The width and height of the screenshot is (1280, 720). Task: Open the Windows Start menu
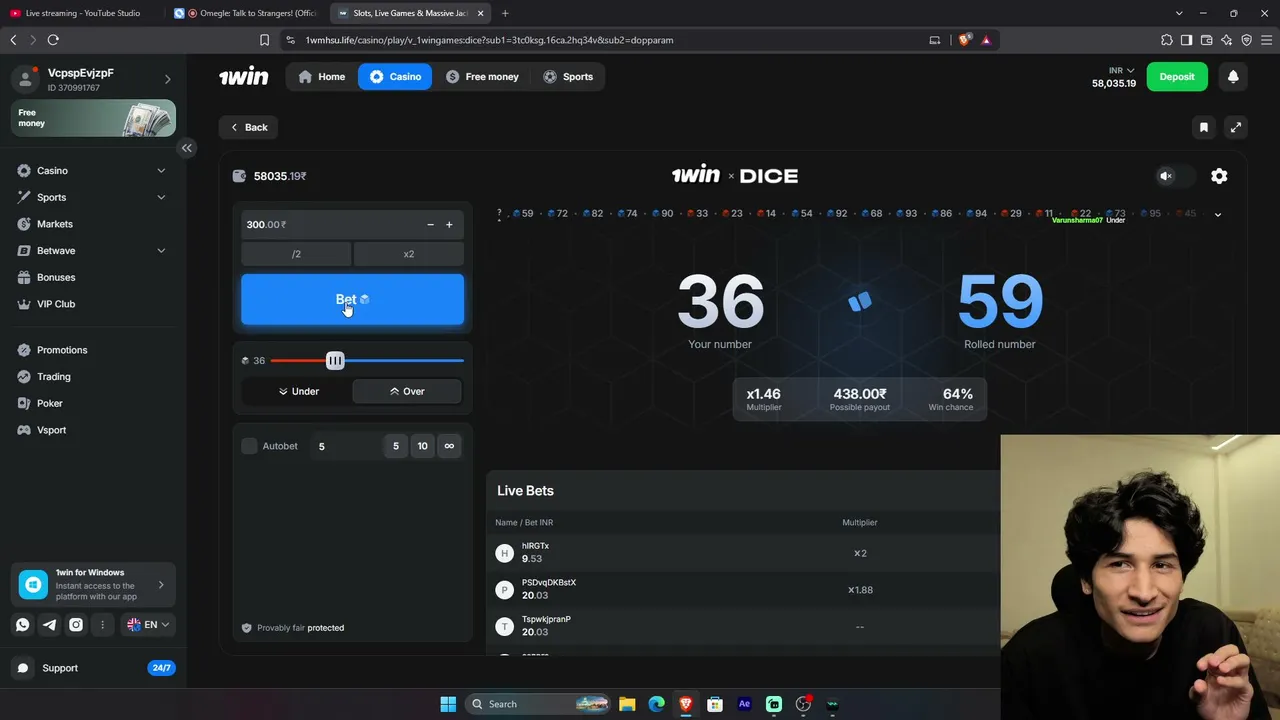pyautogui.click(x=448, y=704)
